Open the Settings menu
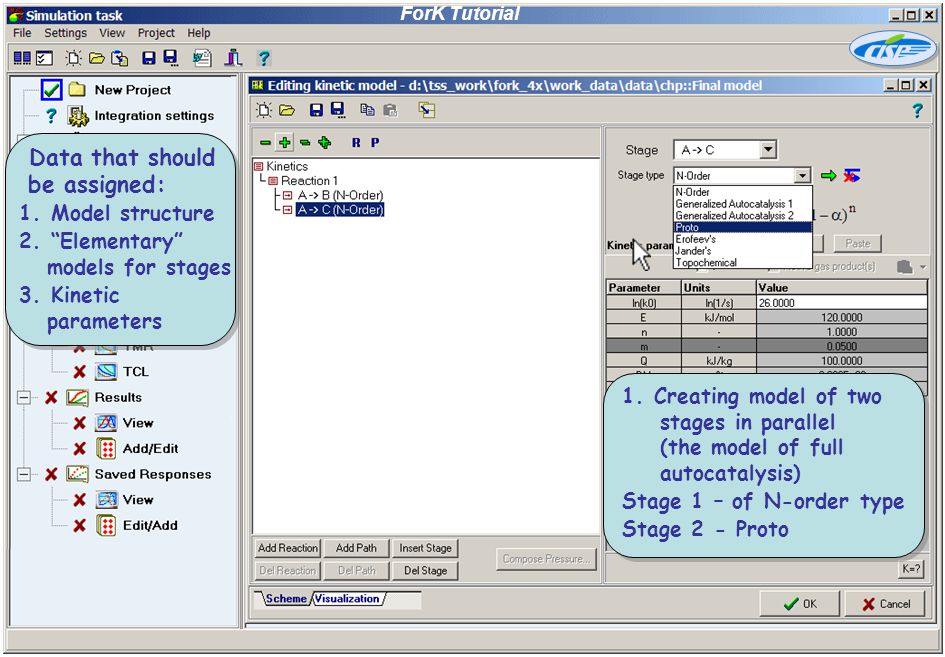This screenshot has height=657, width=945. (x=66, y=33)
